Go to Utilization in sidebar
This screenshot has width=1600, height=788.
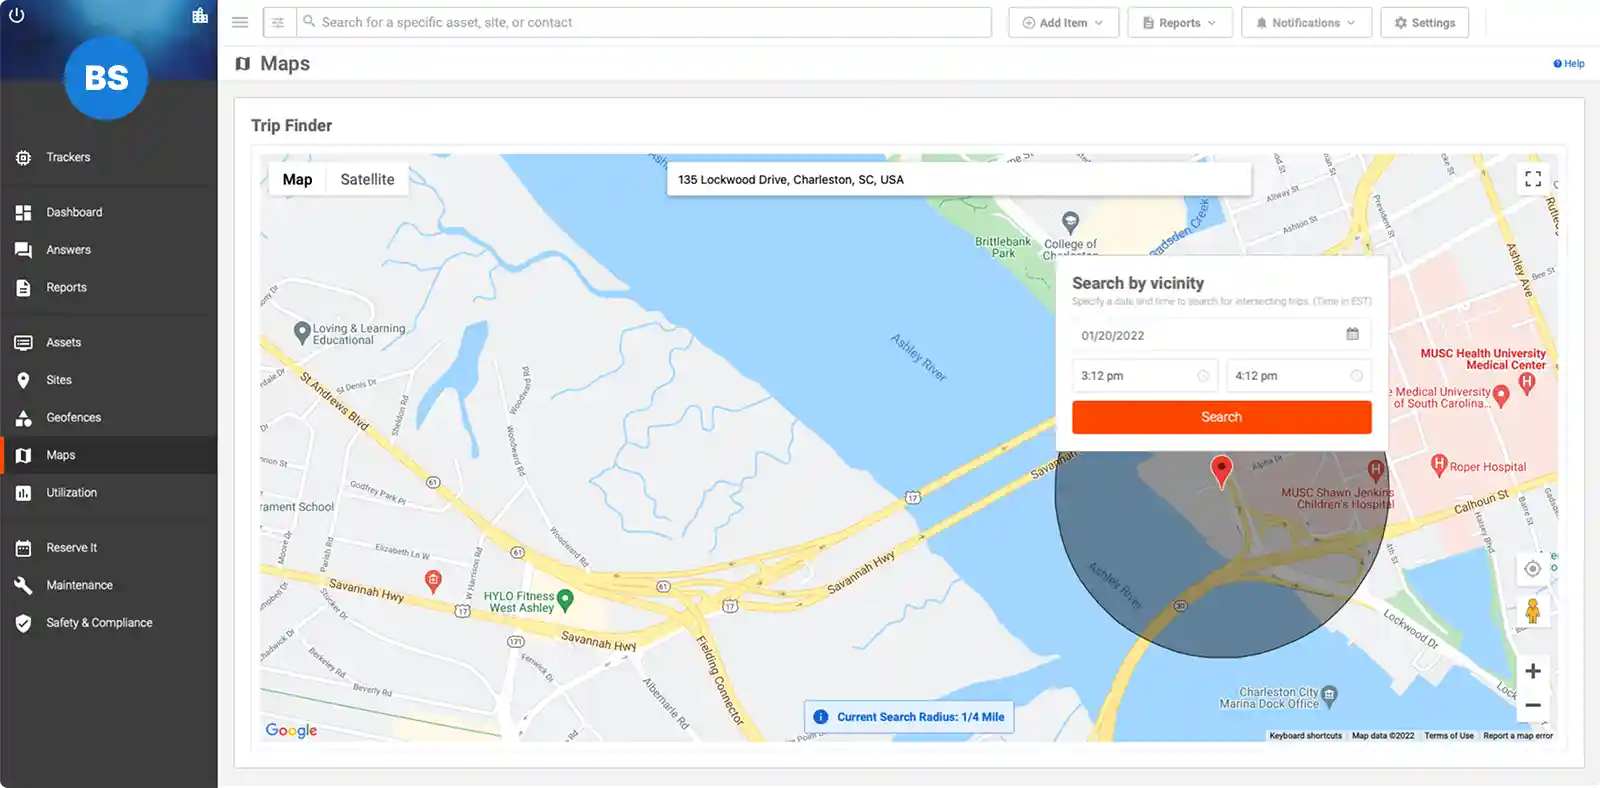[x=71, y=493]
